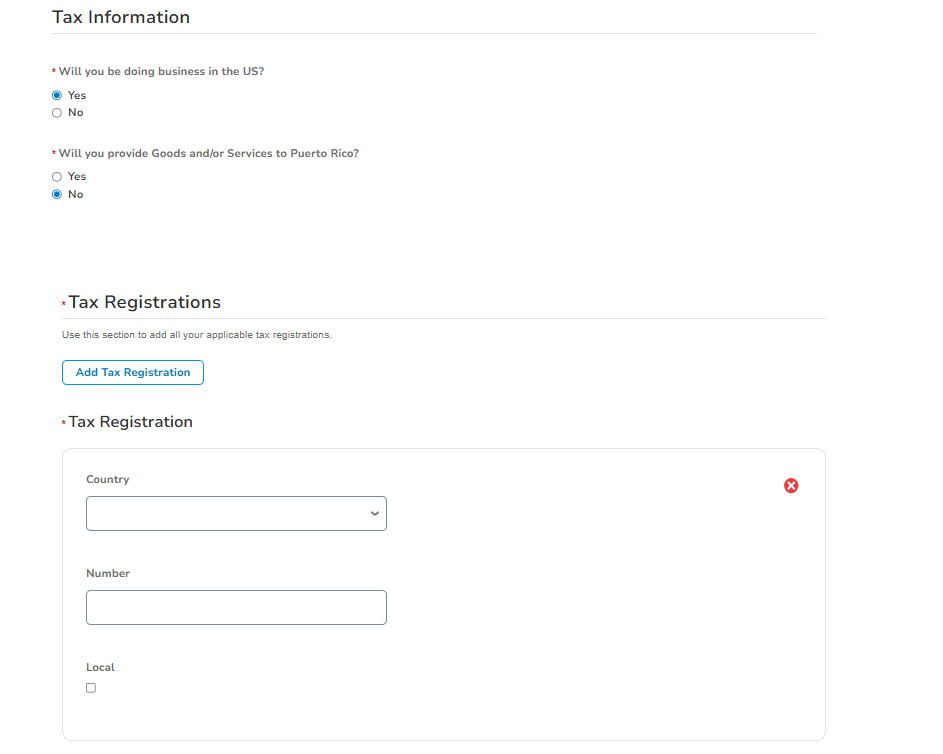Click the 'doing business in the US' question
This screenshot has height=754, width=943.
(x=161, y=72)
